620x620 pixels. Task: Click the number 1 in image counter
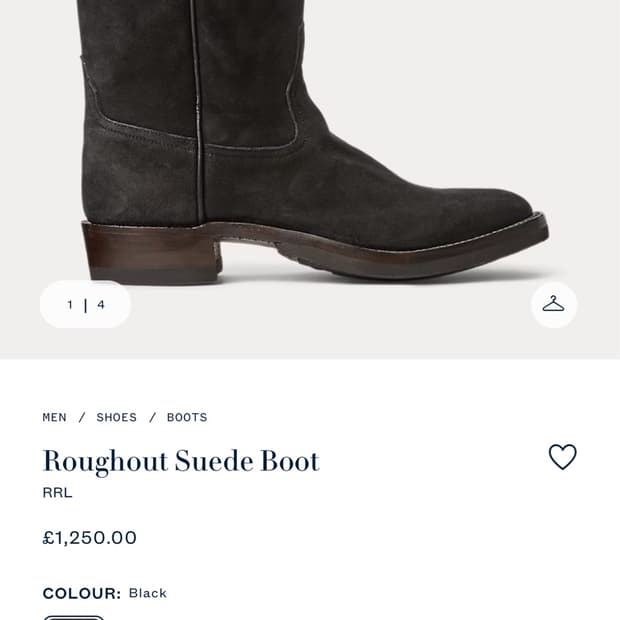70,304
